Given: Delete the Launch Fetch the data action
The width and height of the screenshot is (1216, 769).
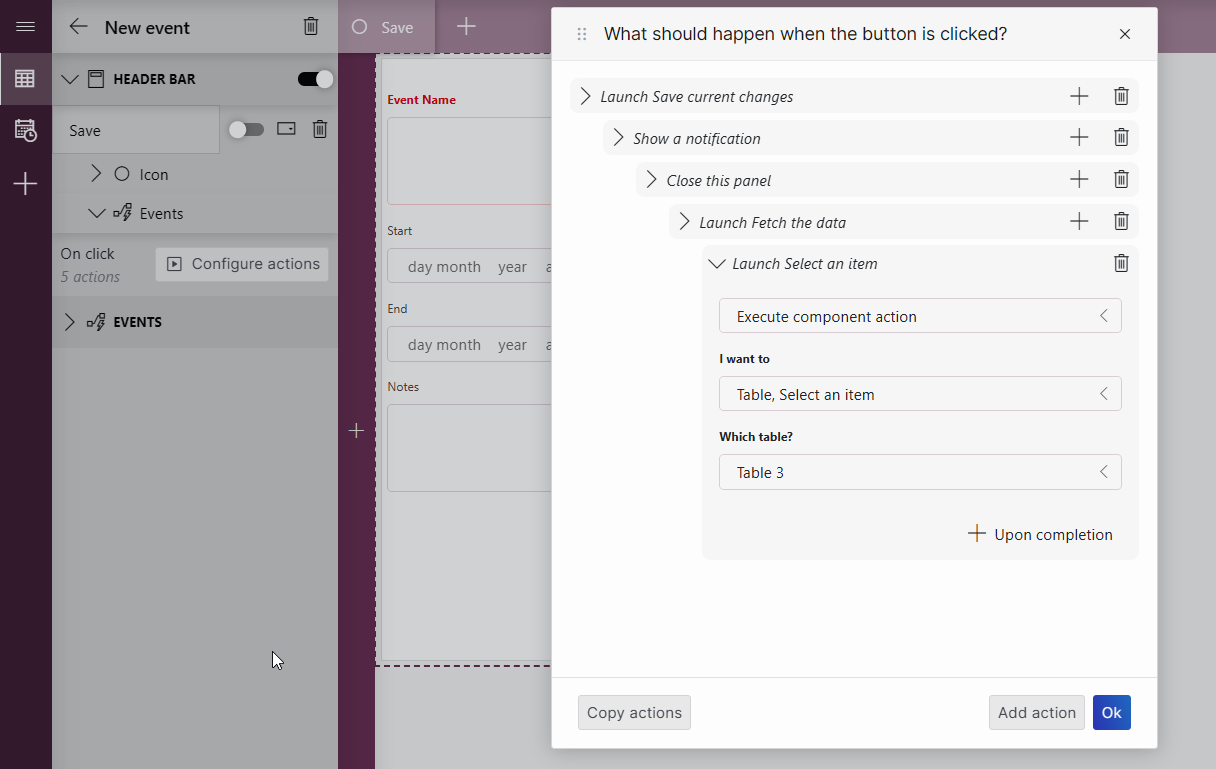Looking at the screenshot, I should (1120, 221).
